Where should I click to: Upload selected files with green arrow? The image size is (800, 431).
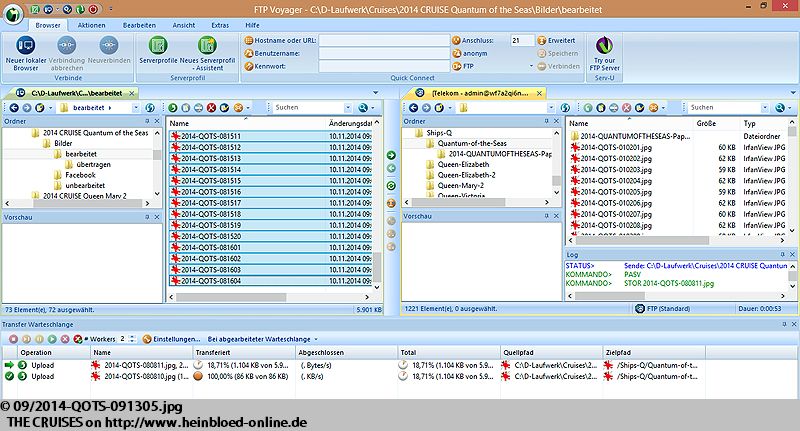click(391, 155)
